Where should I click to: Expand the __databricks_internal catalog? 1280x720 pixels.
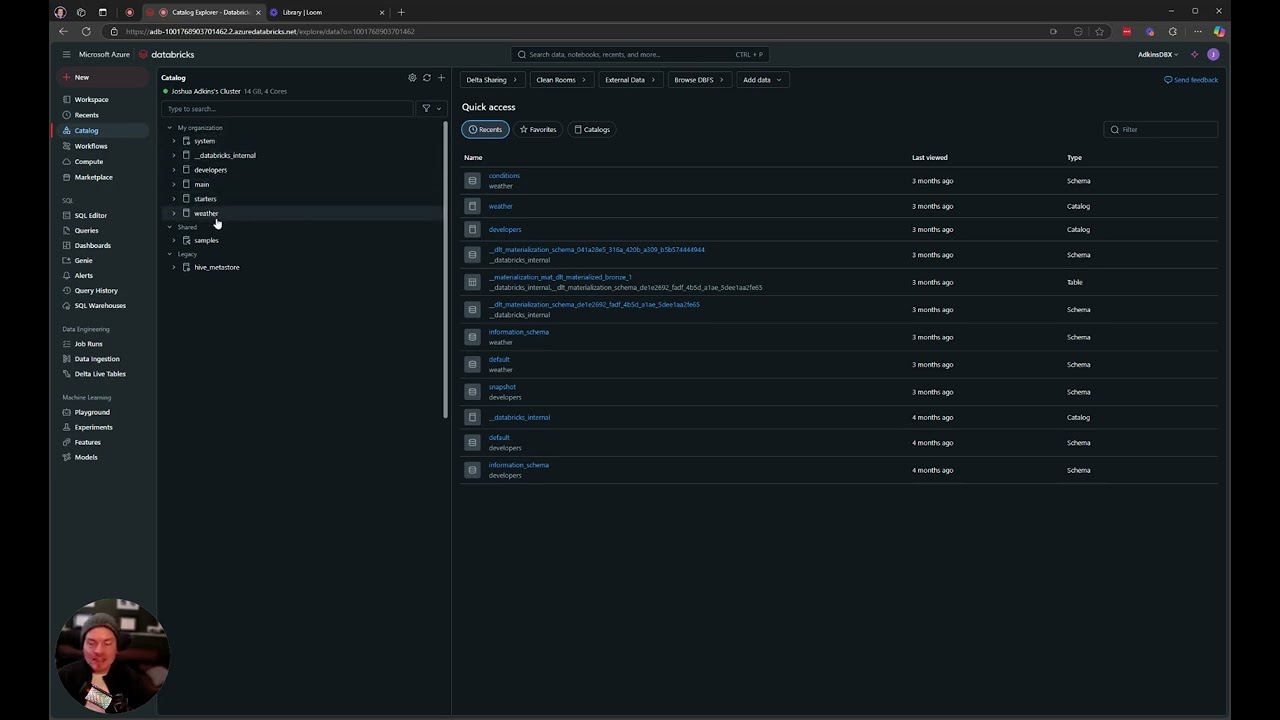(x=174, y=155)
